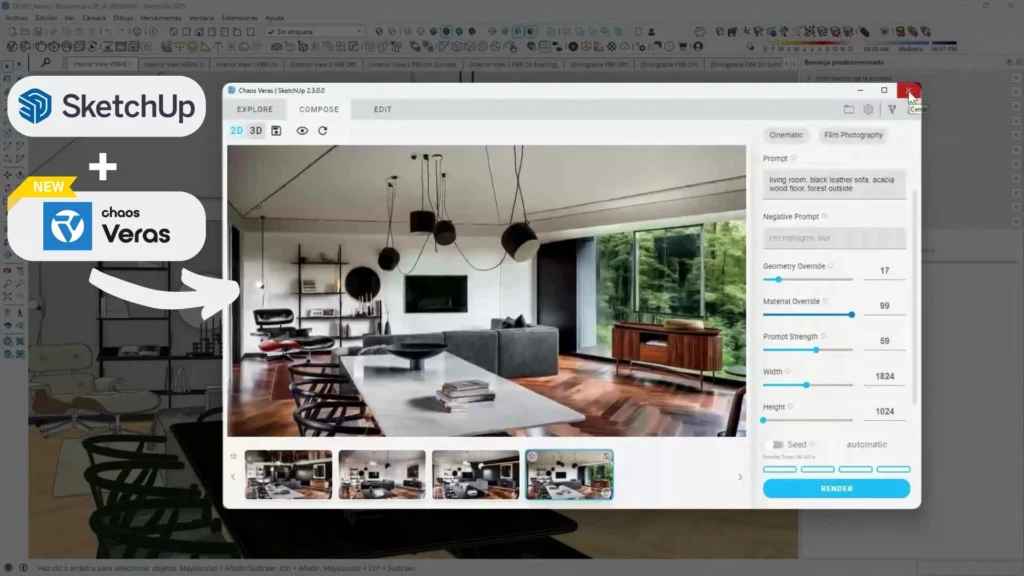Click the Extension Warehouse cart icon
Image resolution: width=1024 pixels, height=576 pixels.
click(682, 46)
